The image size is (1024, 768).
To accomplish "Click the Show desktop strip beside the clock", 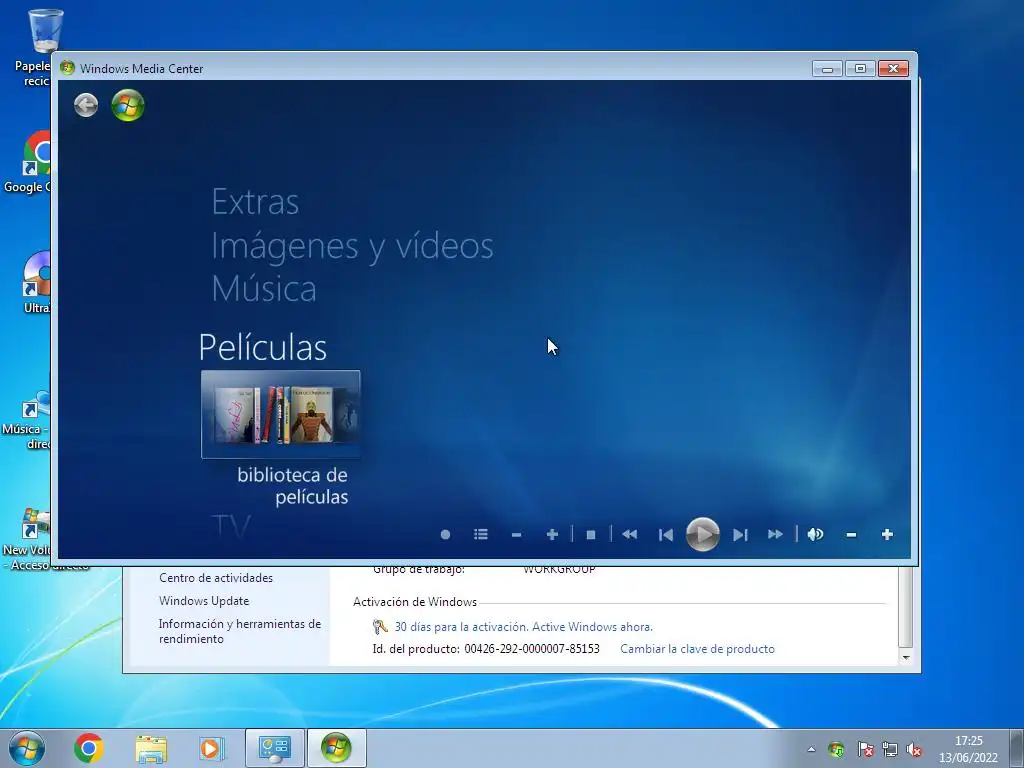I will (x=1016, y=748).
